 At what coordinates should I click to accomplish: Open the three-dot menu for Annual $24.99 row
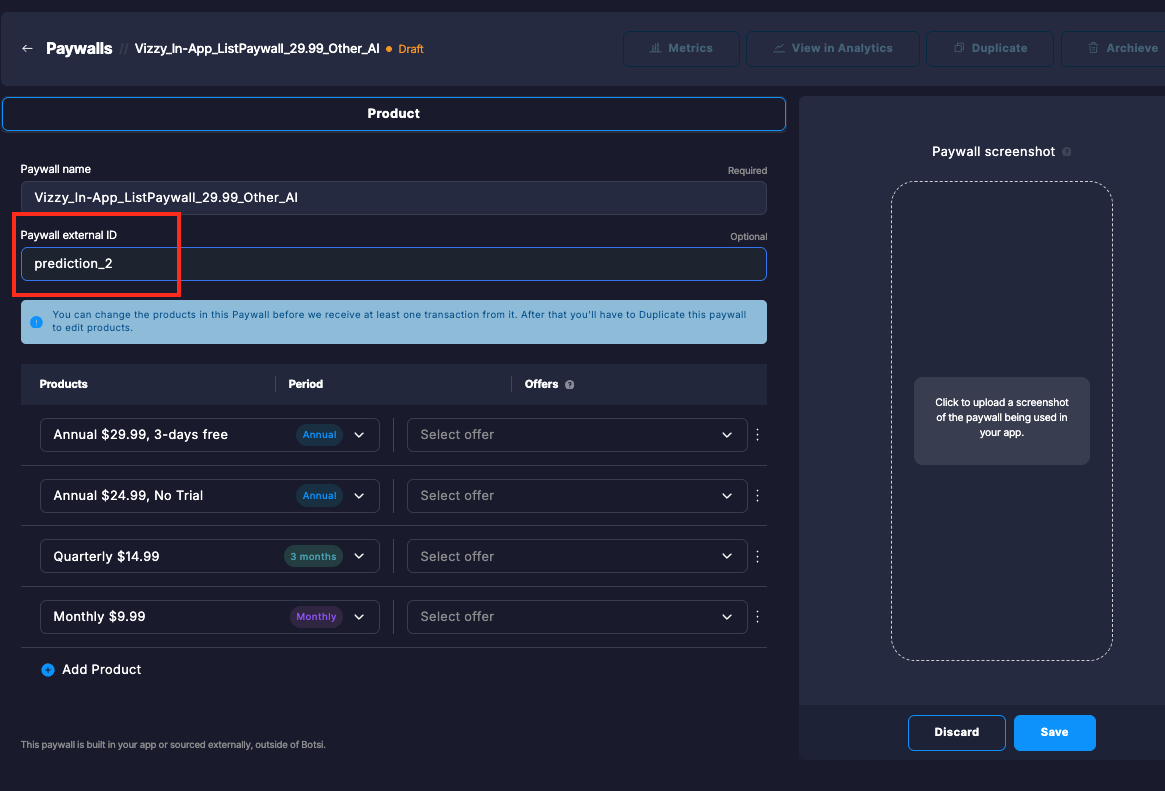point(757,495)
